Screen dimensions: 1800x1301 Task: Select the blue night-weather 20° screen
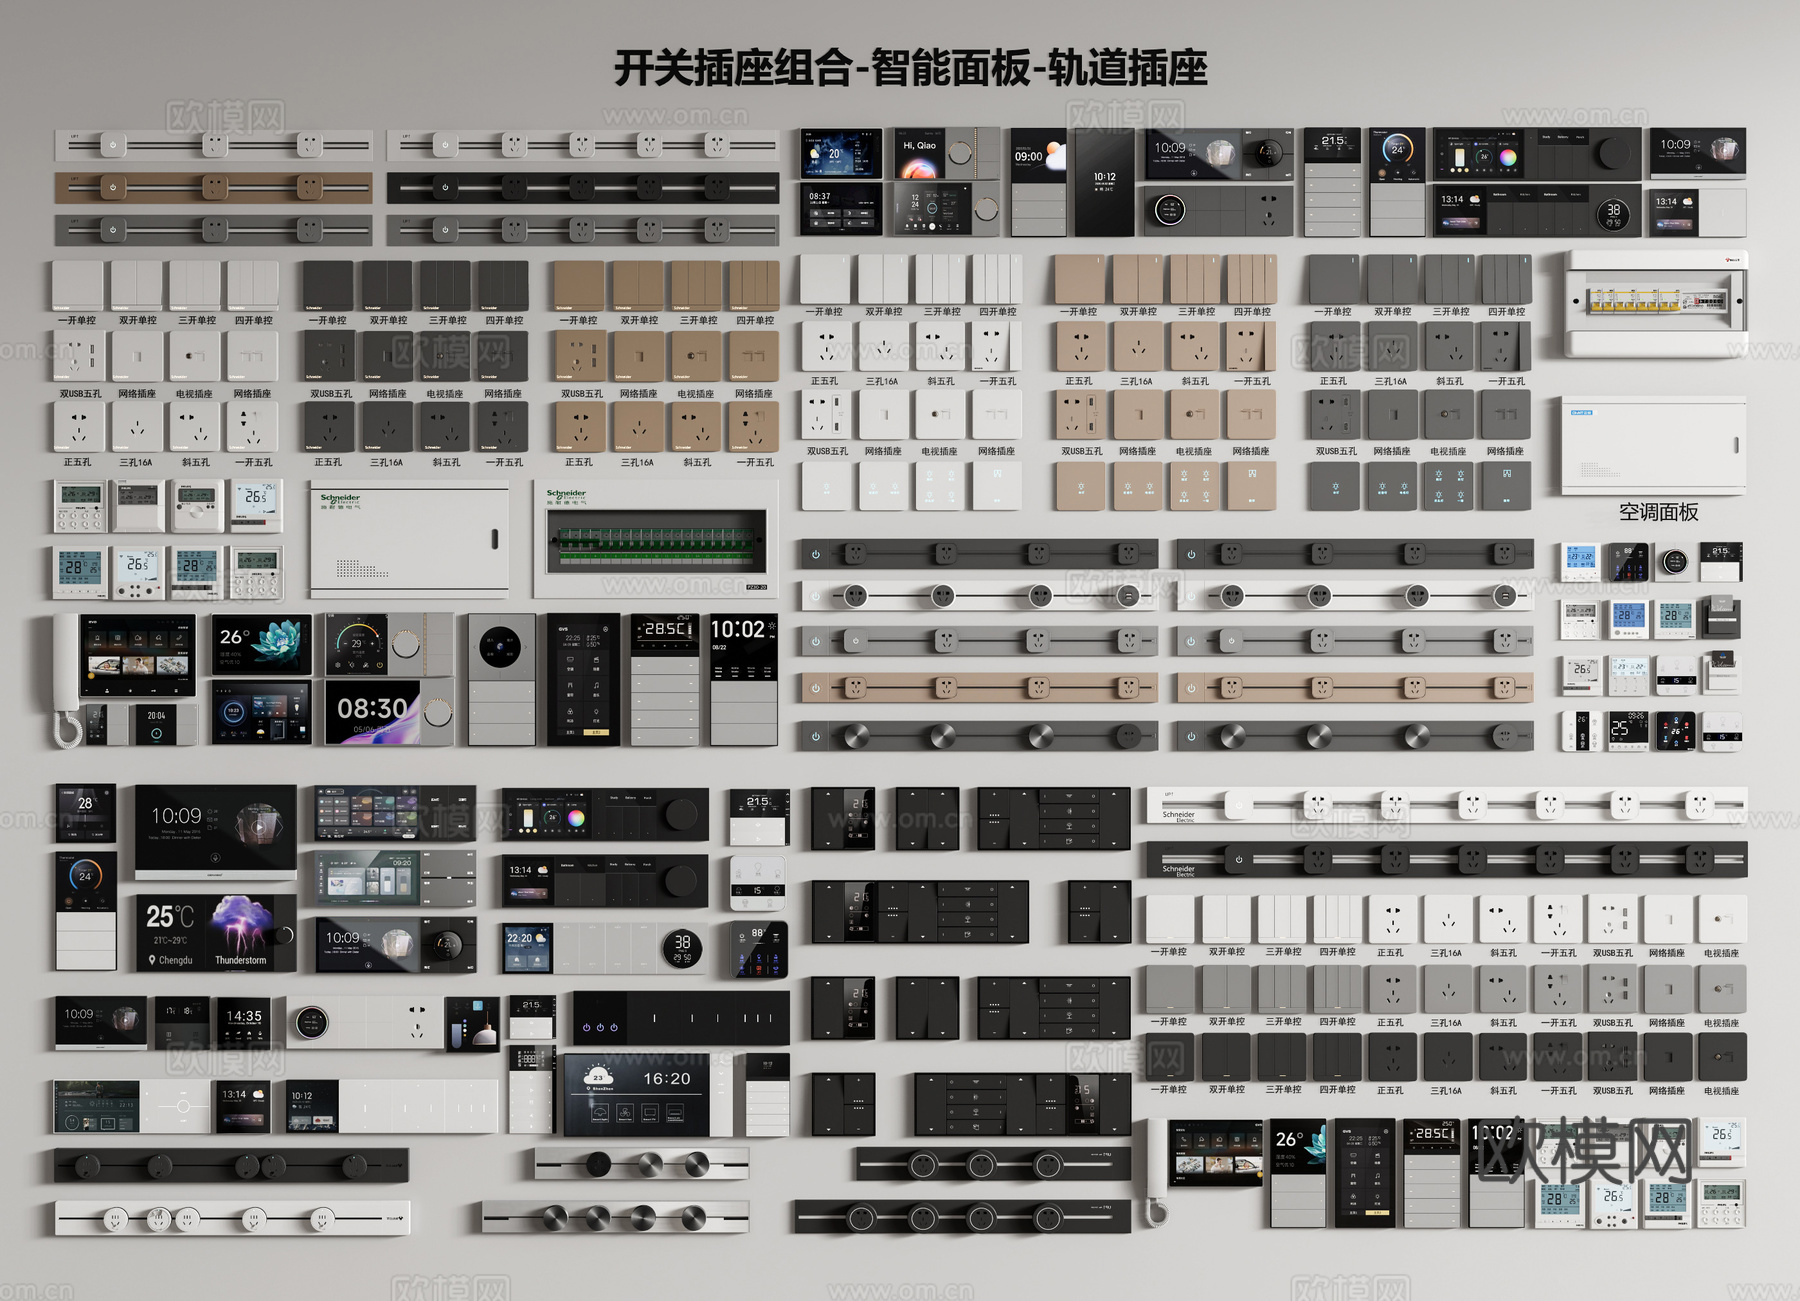coord(841,154)
